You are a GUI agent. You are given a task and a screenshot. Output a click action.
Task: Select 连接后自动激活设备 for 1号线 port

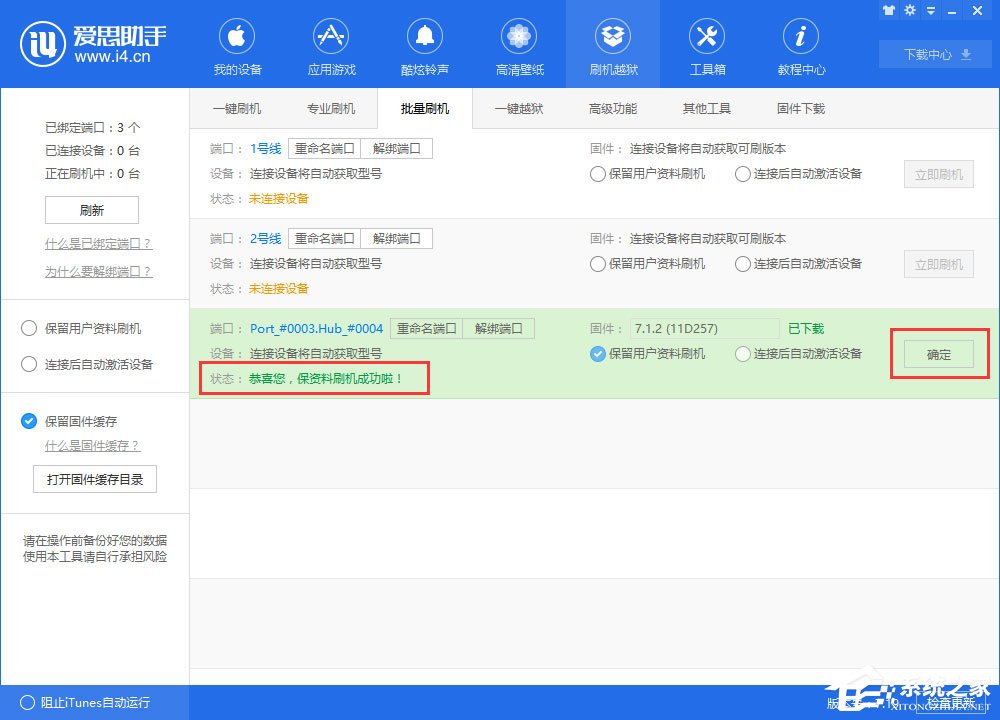click(742, 173)
